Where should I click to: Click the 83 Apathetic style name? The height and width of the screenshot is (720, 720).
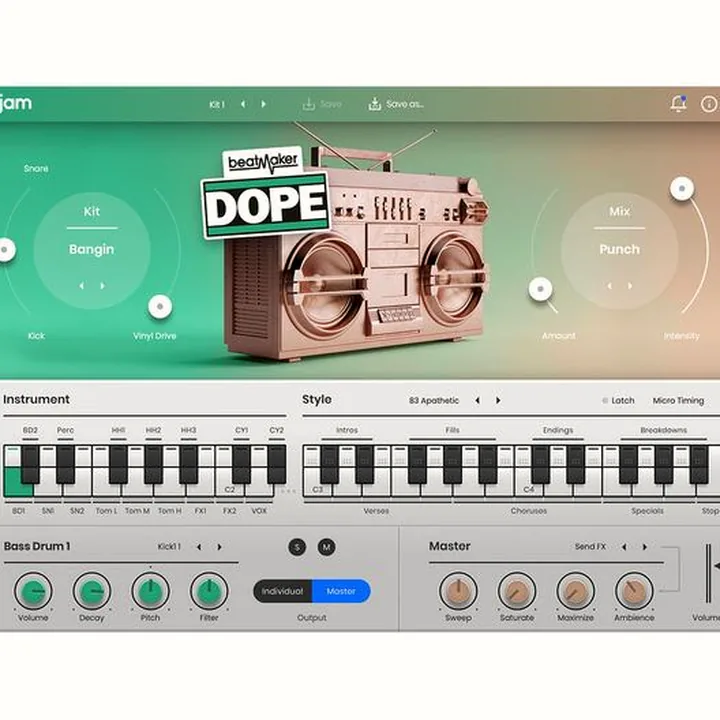(x=434, y=400)
